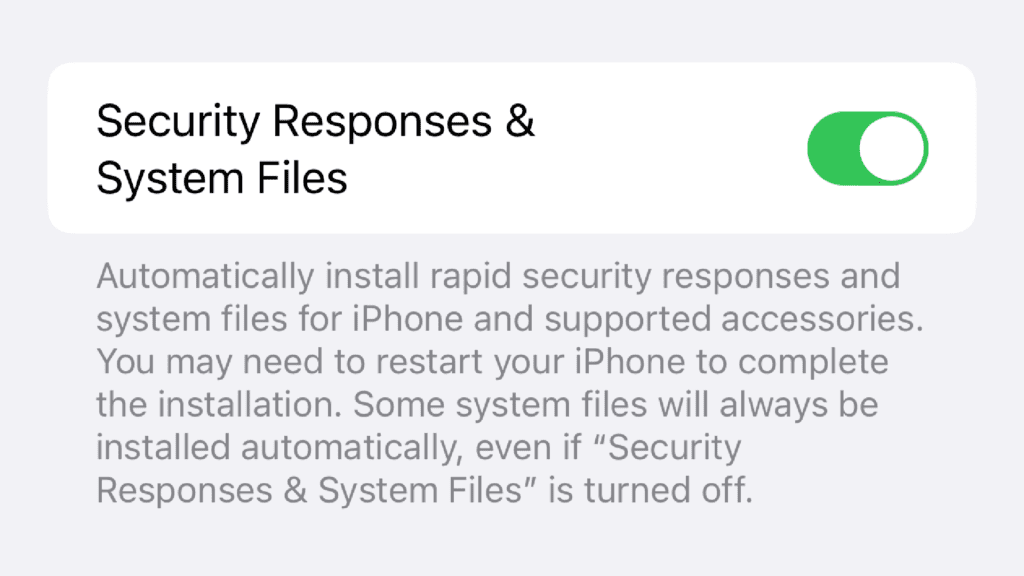Click the word 'complete' in the description

[x=813, y=362]
